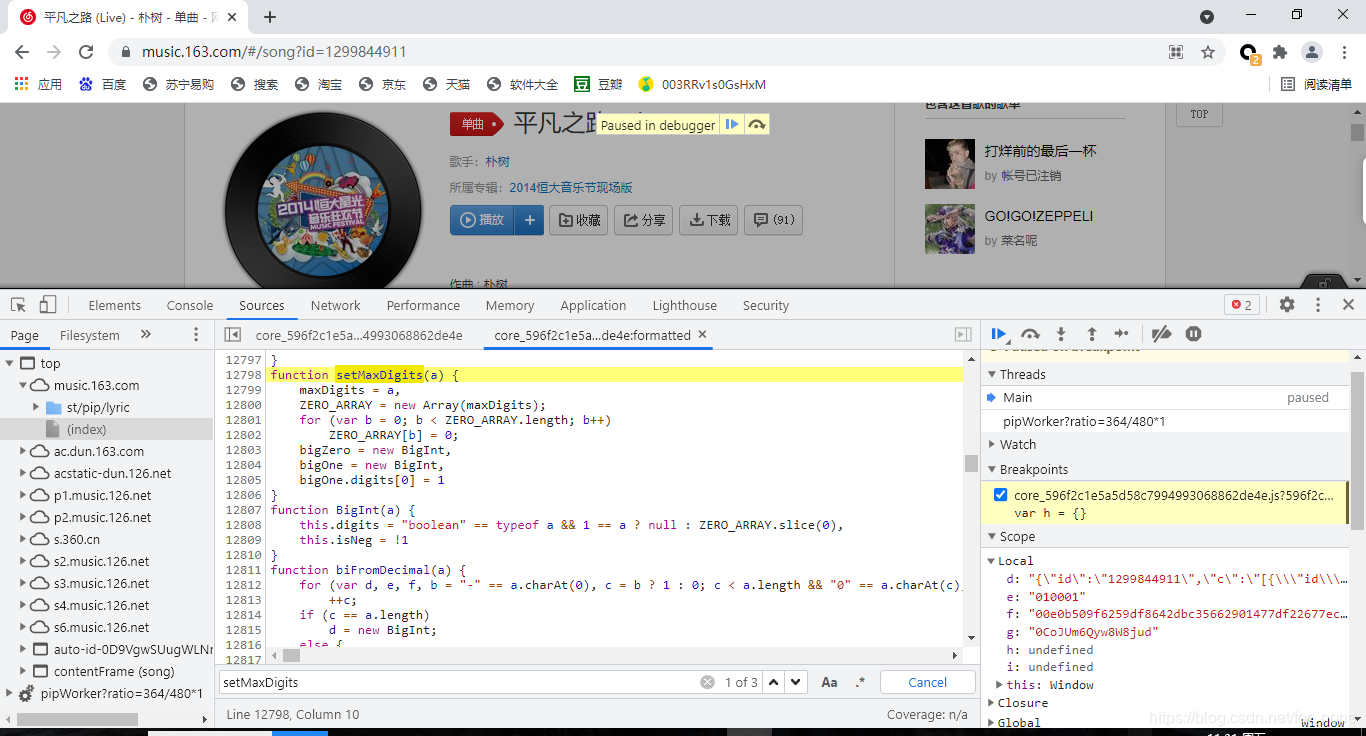Open the Filesystem tab in navigator
Viewport: 1366px width, 736px height.
coord(89,335)
